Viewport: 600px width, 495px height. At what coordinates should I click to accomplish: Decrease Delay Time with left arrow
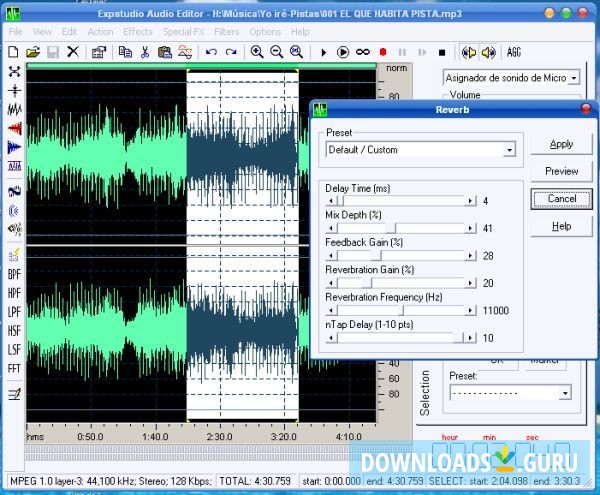pyautogui.click(x=331, y=200)
